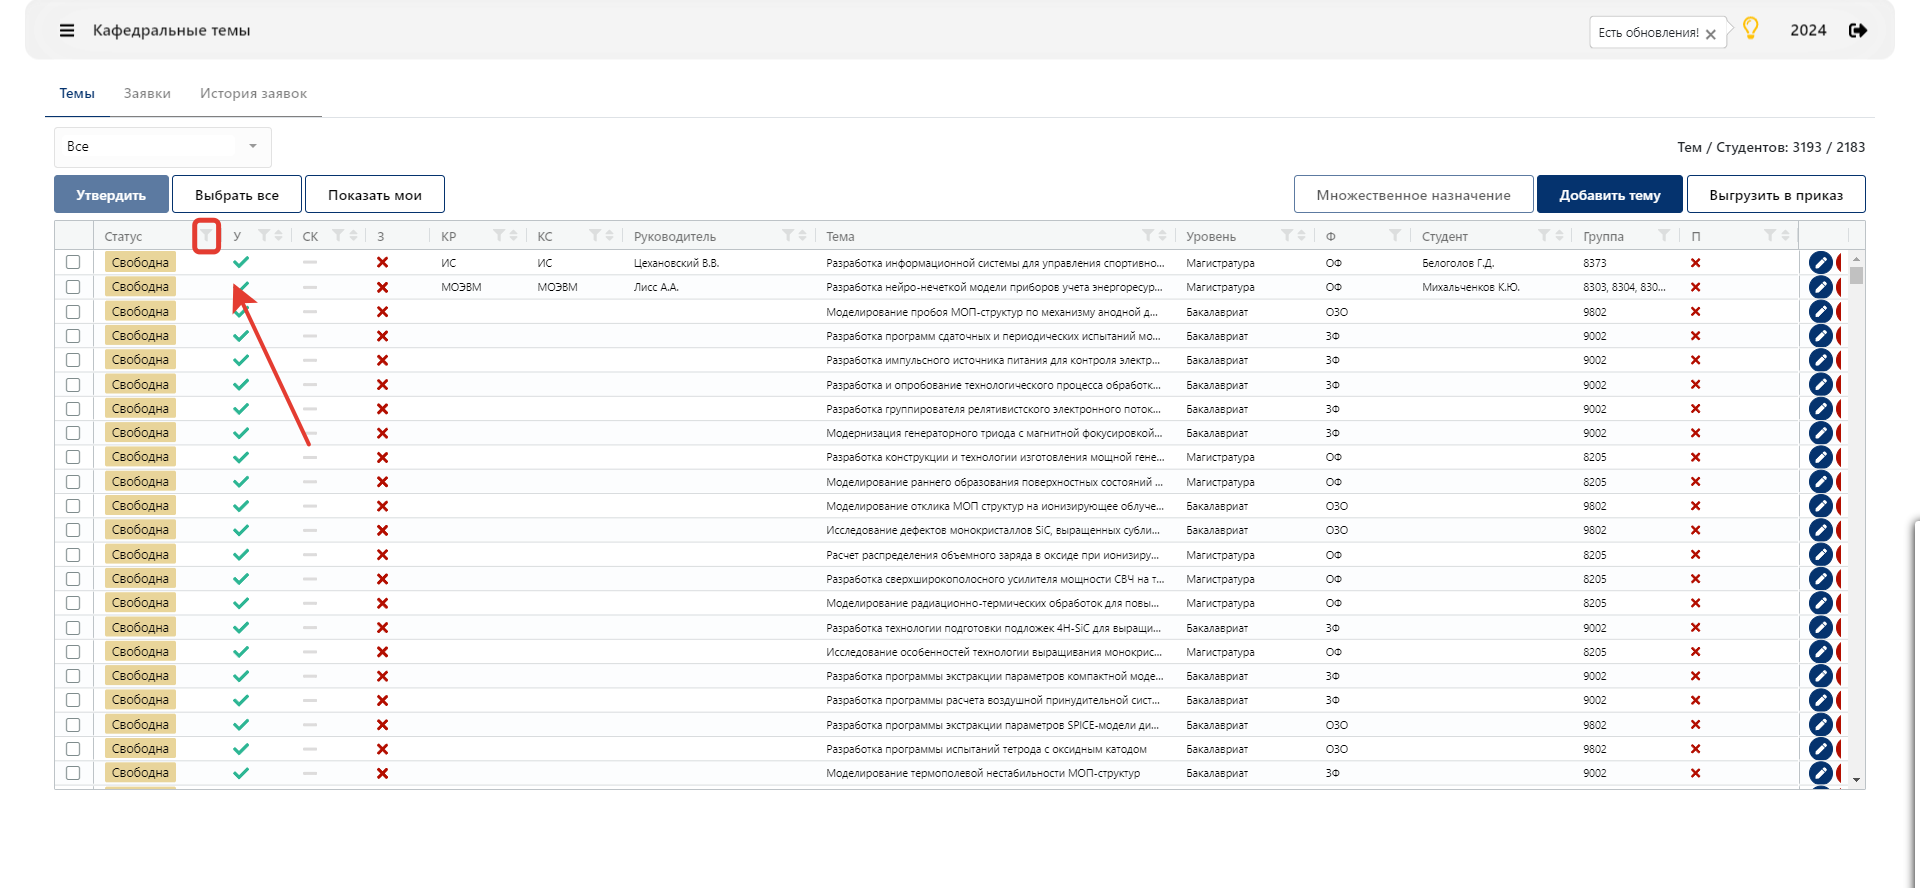Open the filter for the П column
Image resolution: width=1920 pixels, height=888 pixels.
coord(1770,236)
